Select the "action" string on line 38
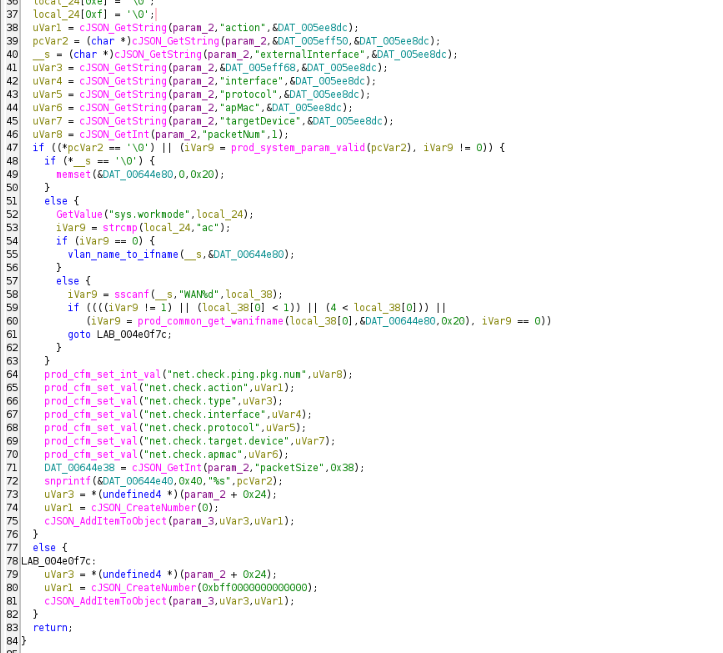 pos(243,28)
